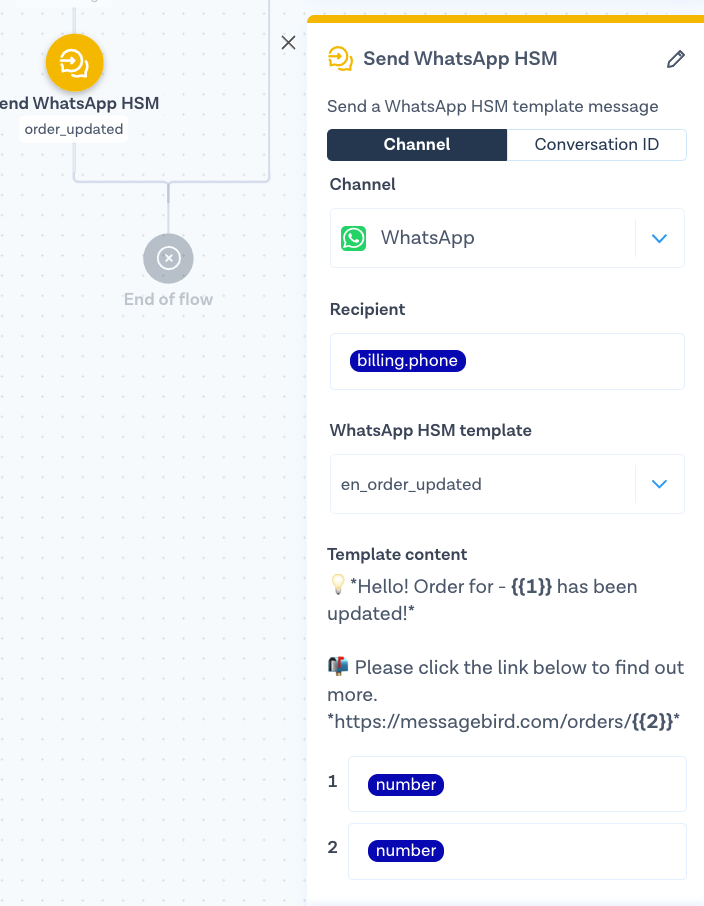Click the yellow Send WhatsApp HSM node icon
The height and width of the screenshot is (906, 704).
tap(74, 63)
